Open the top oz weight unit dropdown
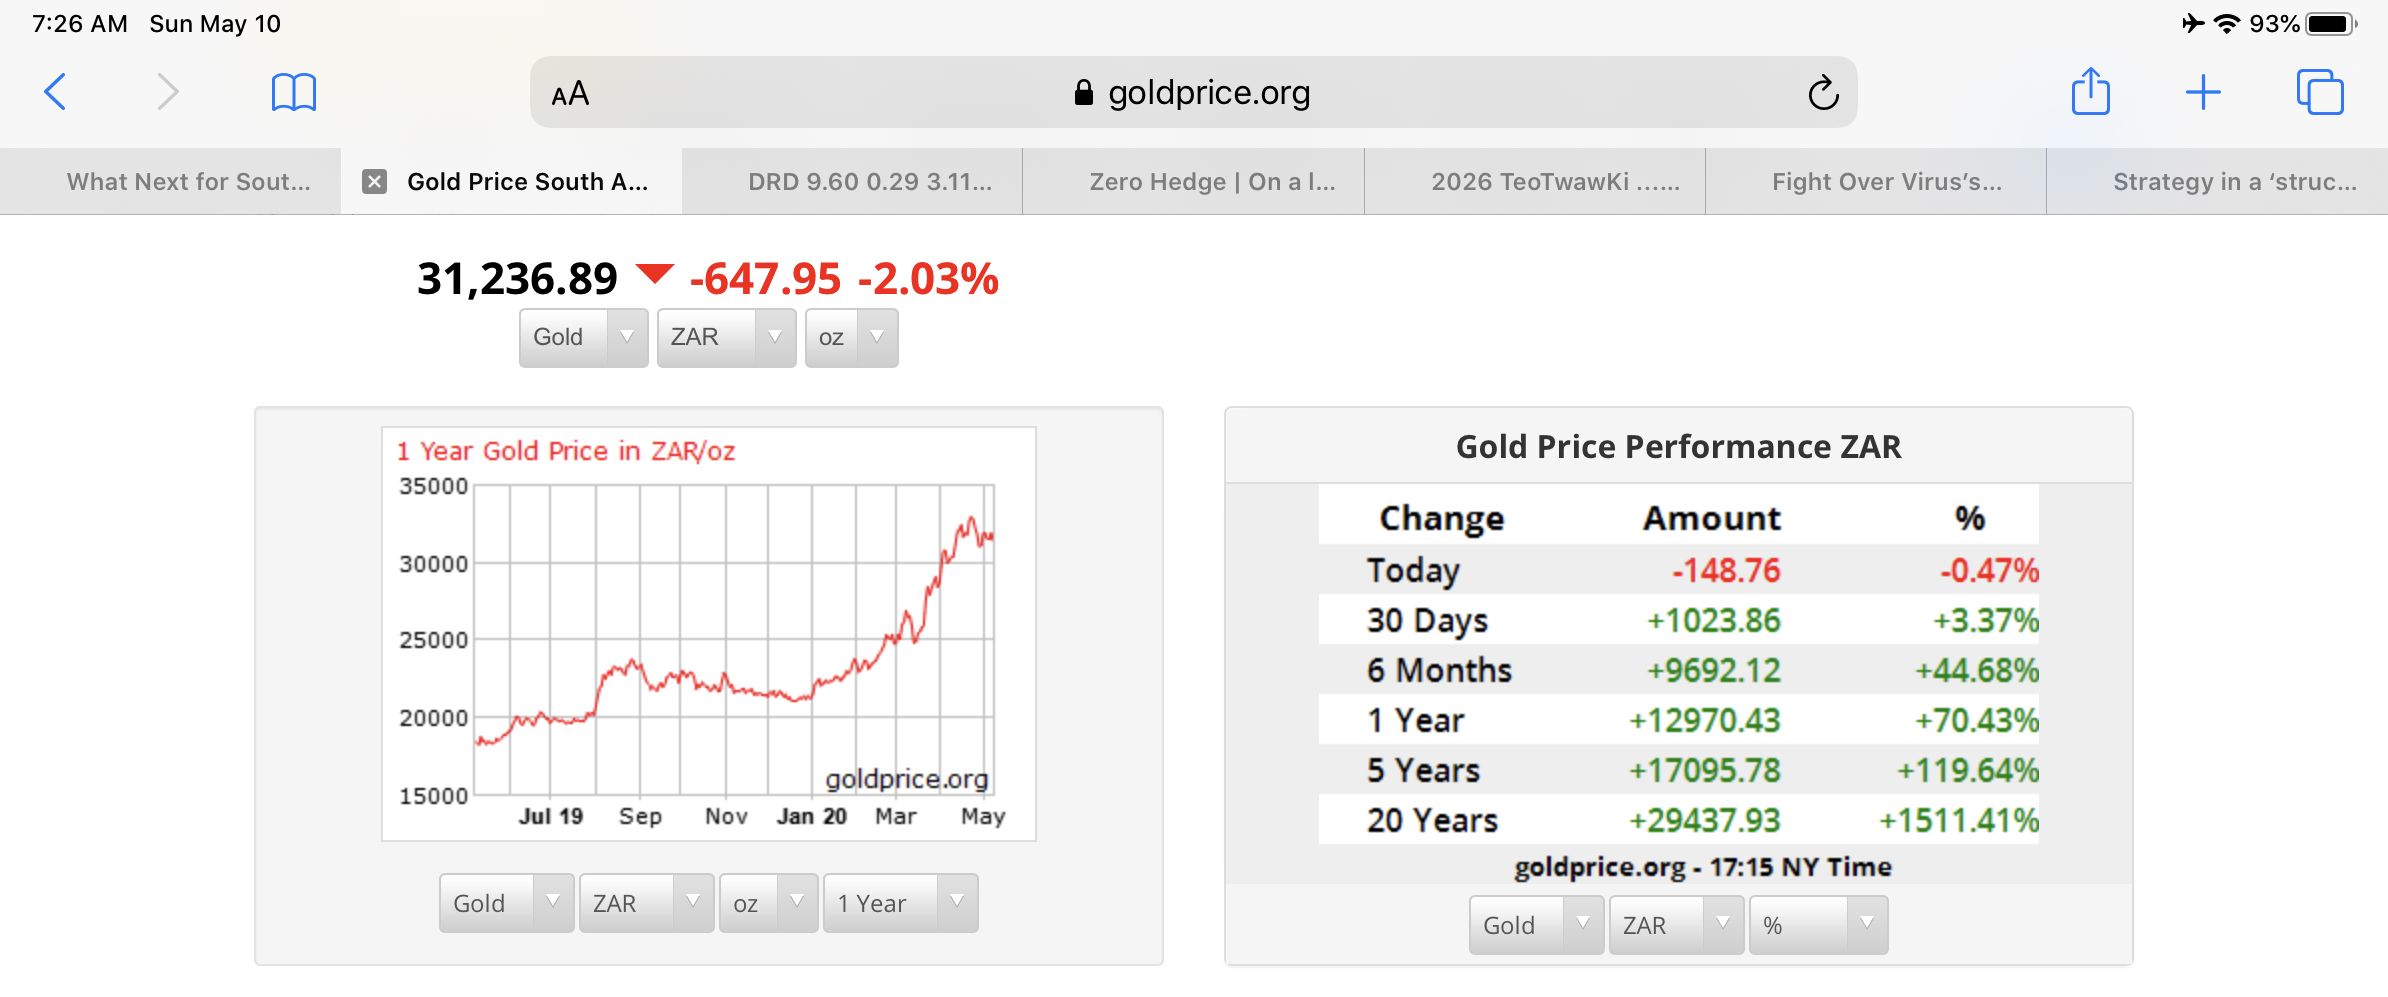Screen dimensions: 2388x997 [851, 337]
